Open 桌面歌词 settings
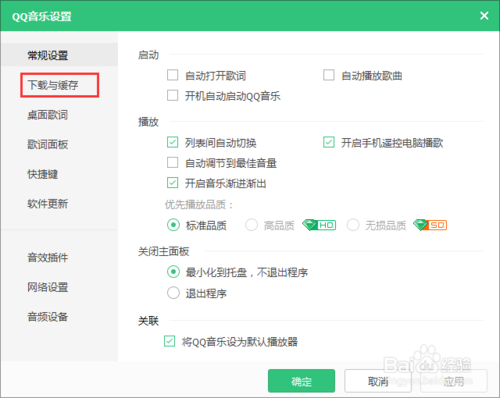 coord(48,115)
